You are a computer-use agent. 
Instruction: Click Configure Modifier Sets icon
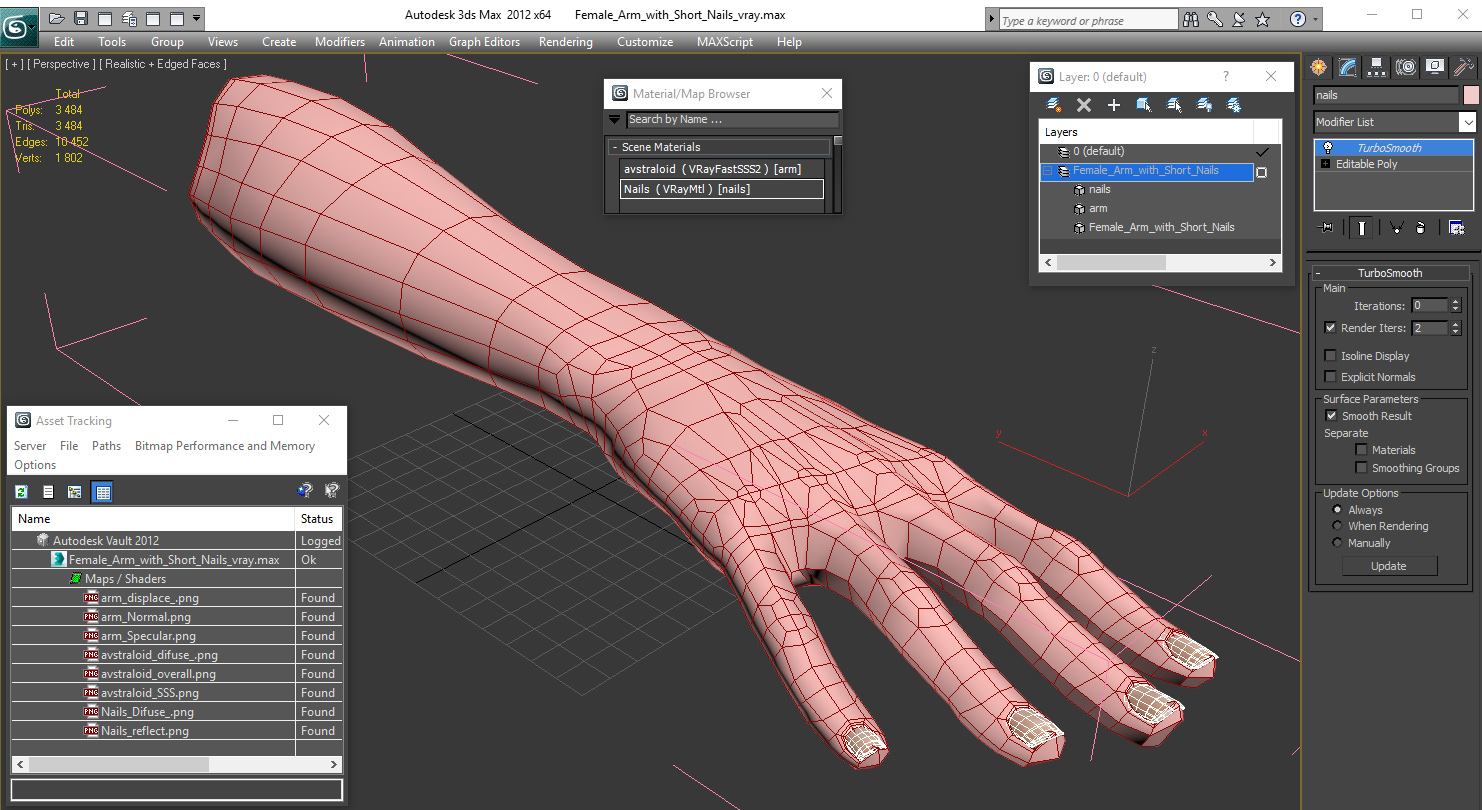coord(1457,228)
